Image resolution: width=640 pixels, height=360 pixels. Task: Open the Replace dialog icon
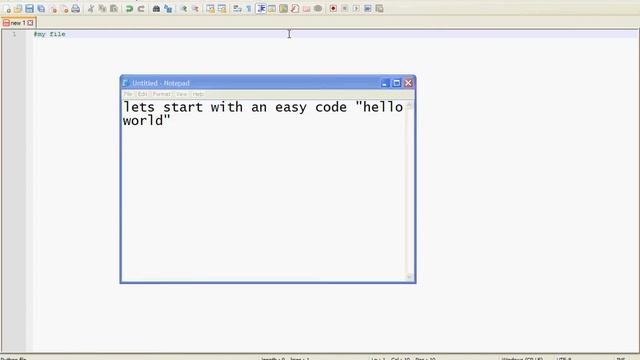click(168, 9)
